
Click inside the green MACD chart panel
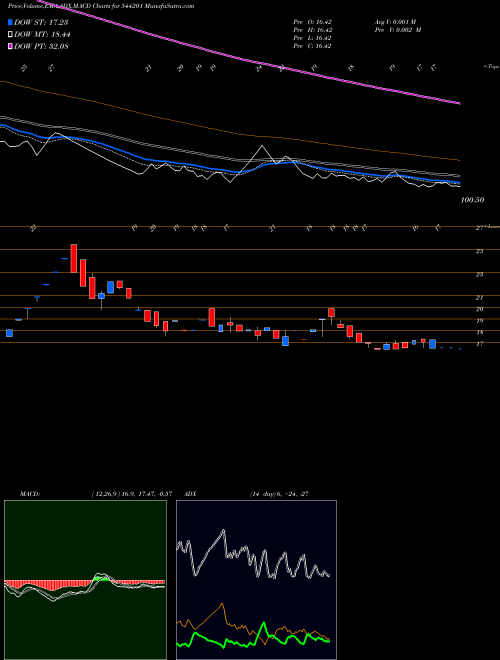coord(85,580)
